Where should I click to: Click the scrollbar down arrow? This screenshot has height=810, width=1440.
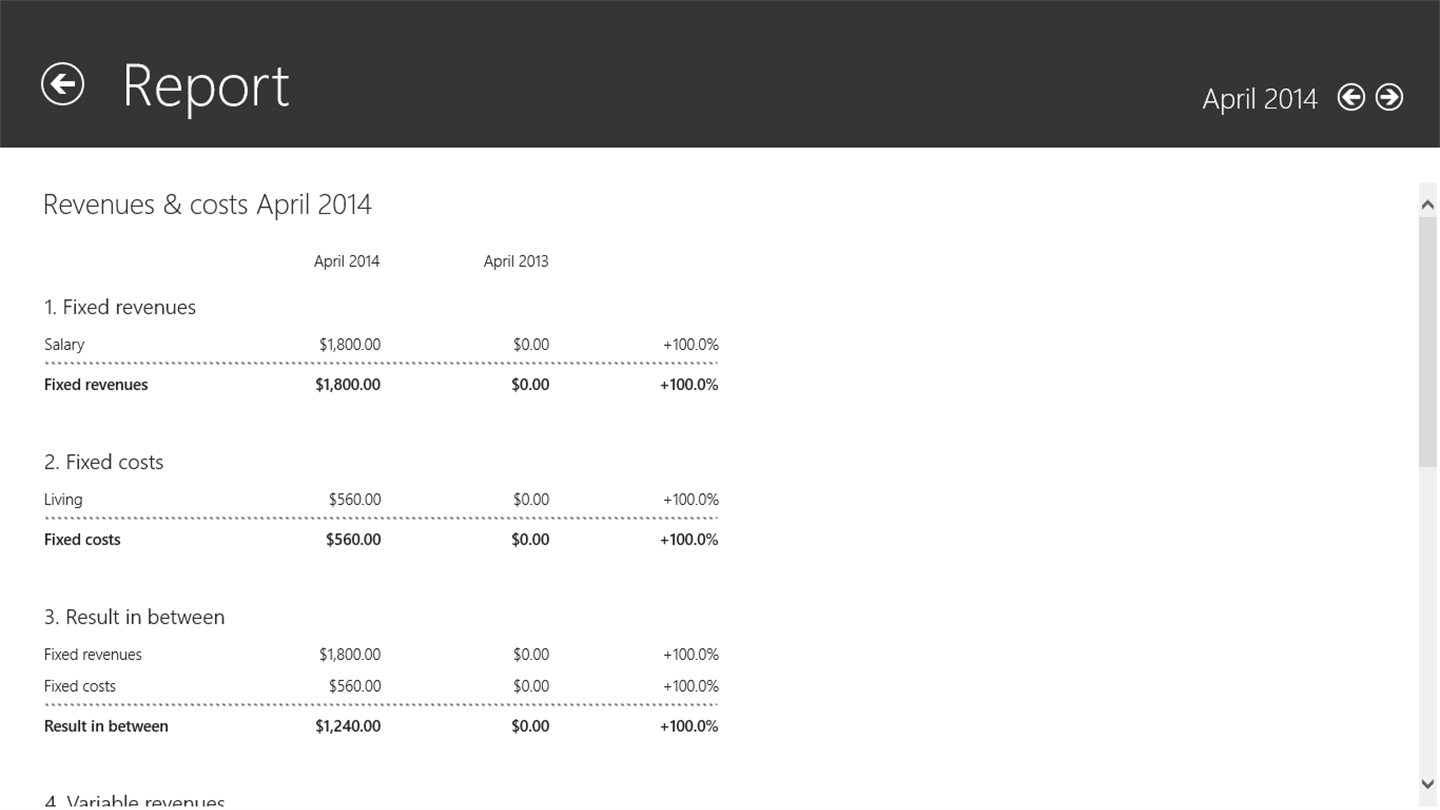[1428, 784]
